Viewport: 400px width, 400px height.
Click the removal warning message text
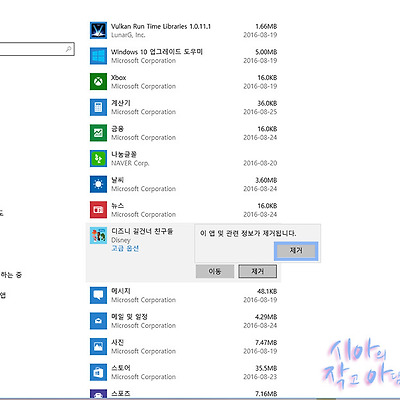(x=248, y=233)
